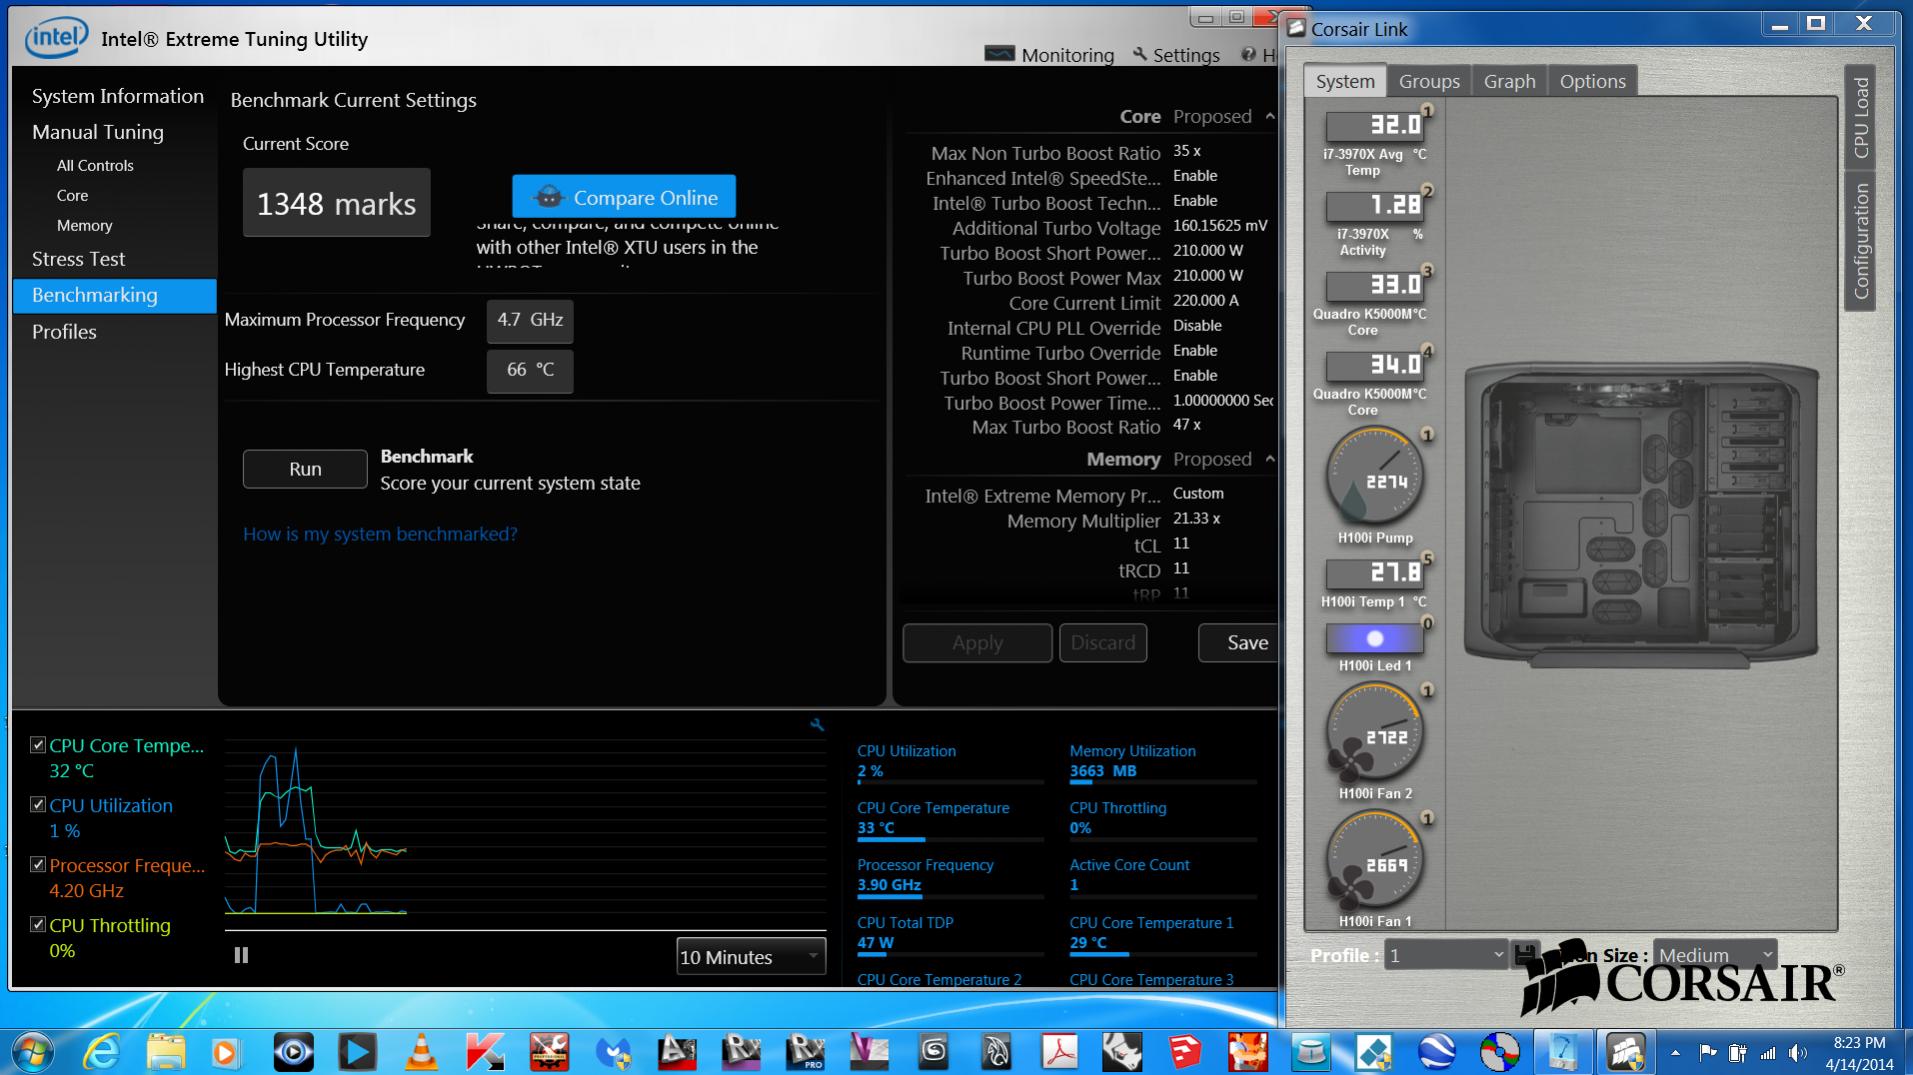Screen dimensions: 1913x1075
Task: Select Manual Tuning in XTU sidebar
Action: 97,132
